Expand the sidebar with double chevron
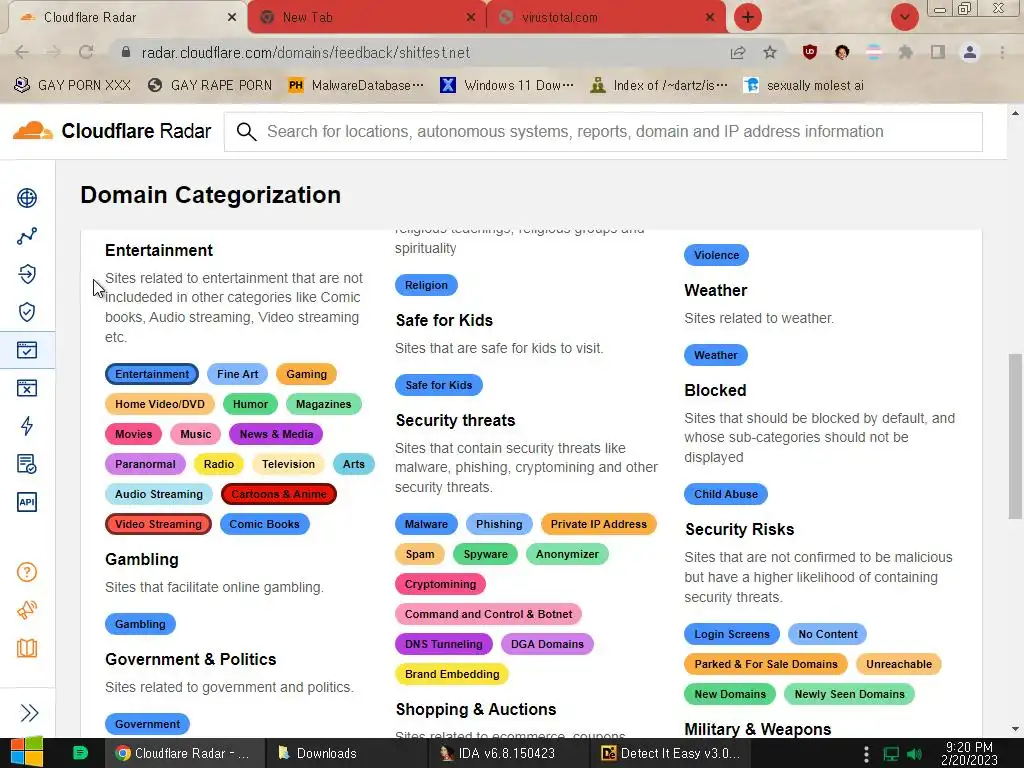The height and width of the screenshot is (768, 1024). coord(29,712)
